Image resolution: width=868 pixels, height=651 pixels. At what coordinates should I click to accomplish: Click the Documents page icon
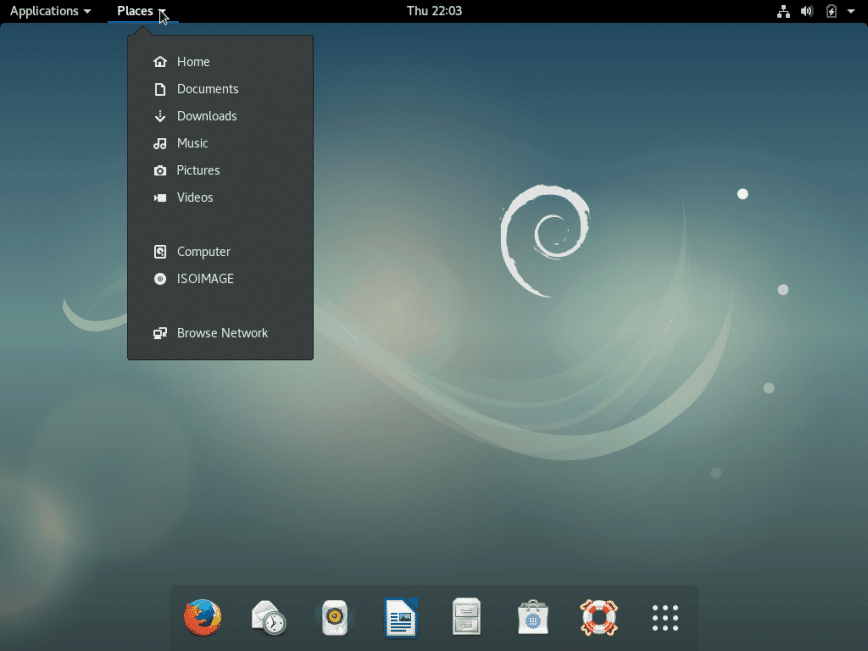[160, 89]
